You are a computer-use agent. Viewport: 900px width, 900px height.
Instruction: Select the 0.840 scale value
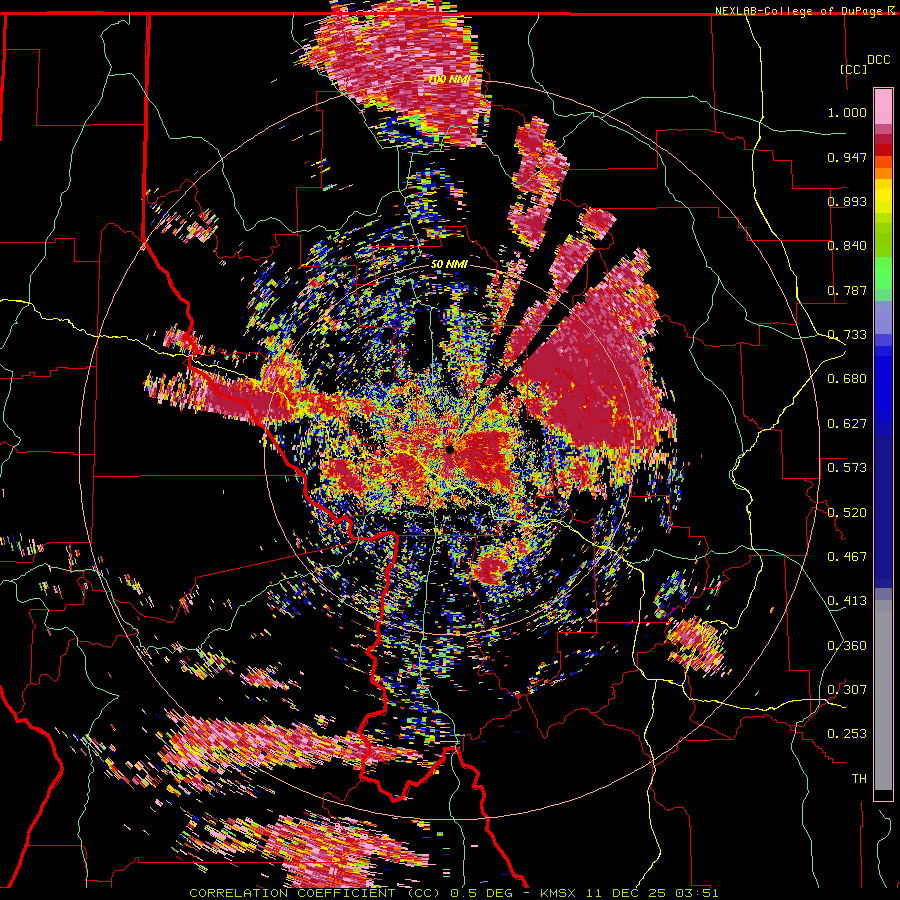tap(847, 246)
